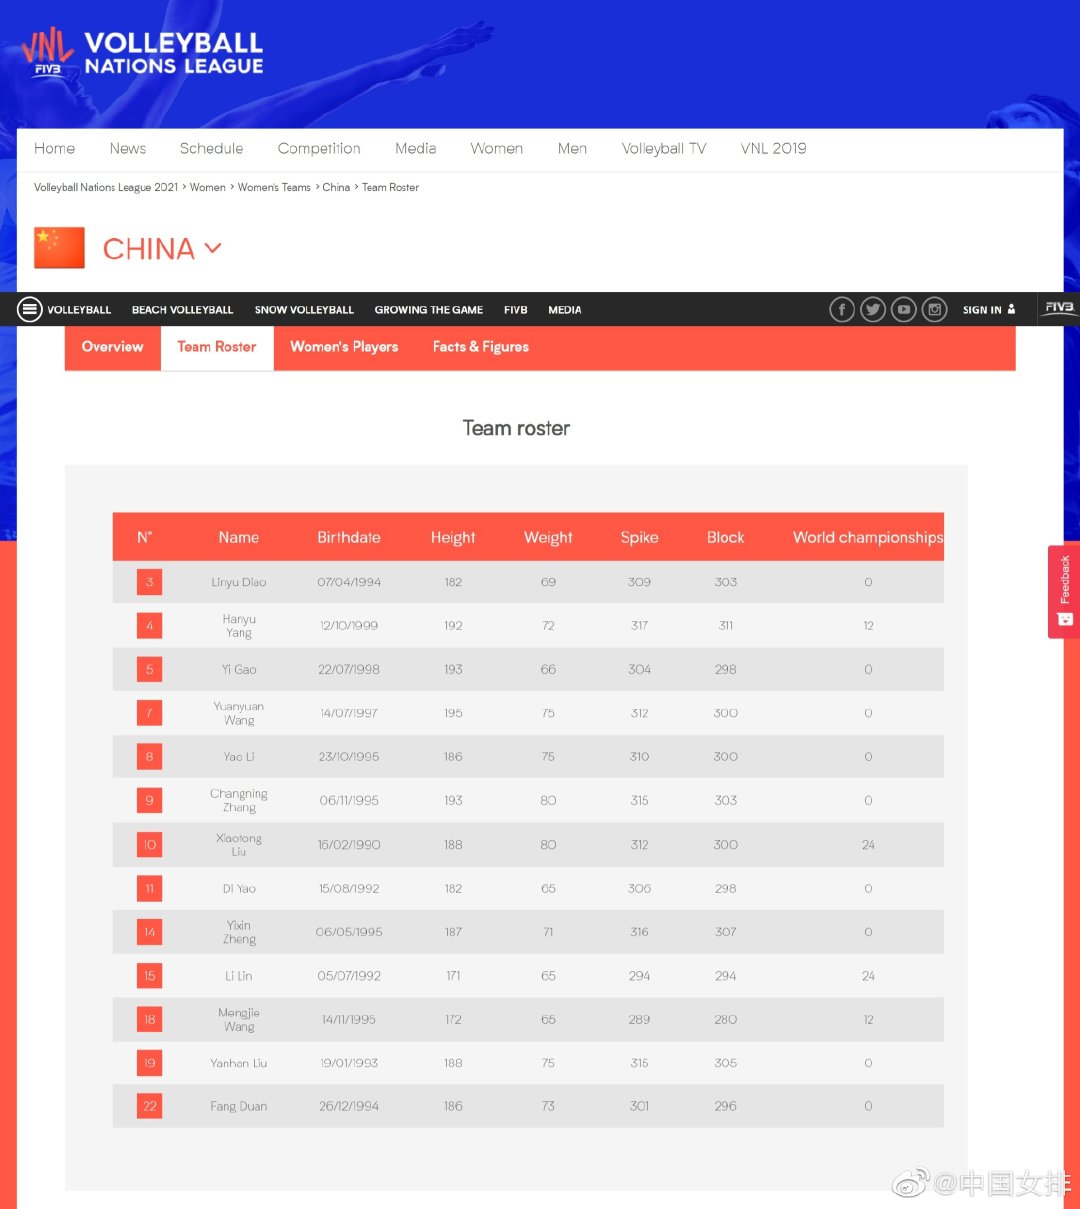Click the Spike column header
1080x1209 pixels.
639,537
